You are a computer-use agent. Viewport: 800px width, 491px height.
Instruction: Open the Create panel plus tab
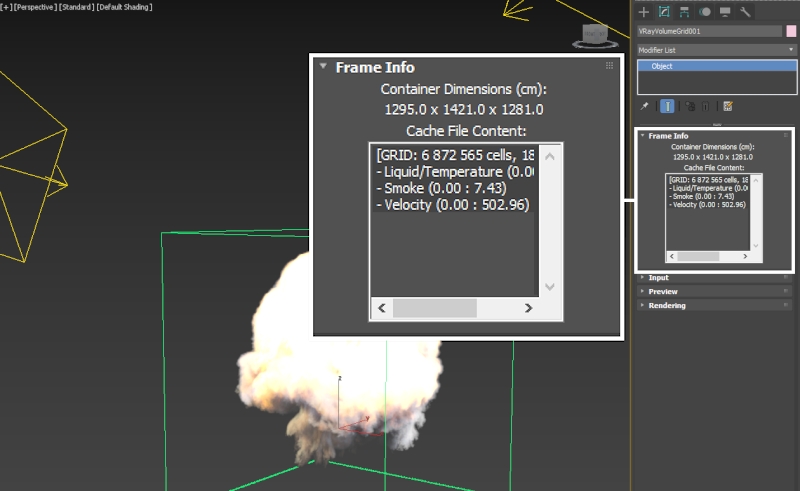point(644,12)
